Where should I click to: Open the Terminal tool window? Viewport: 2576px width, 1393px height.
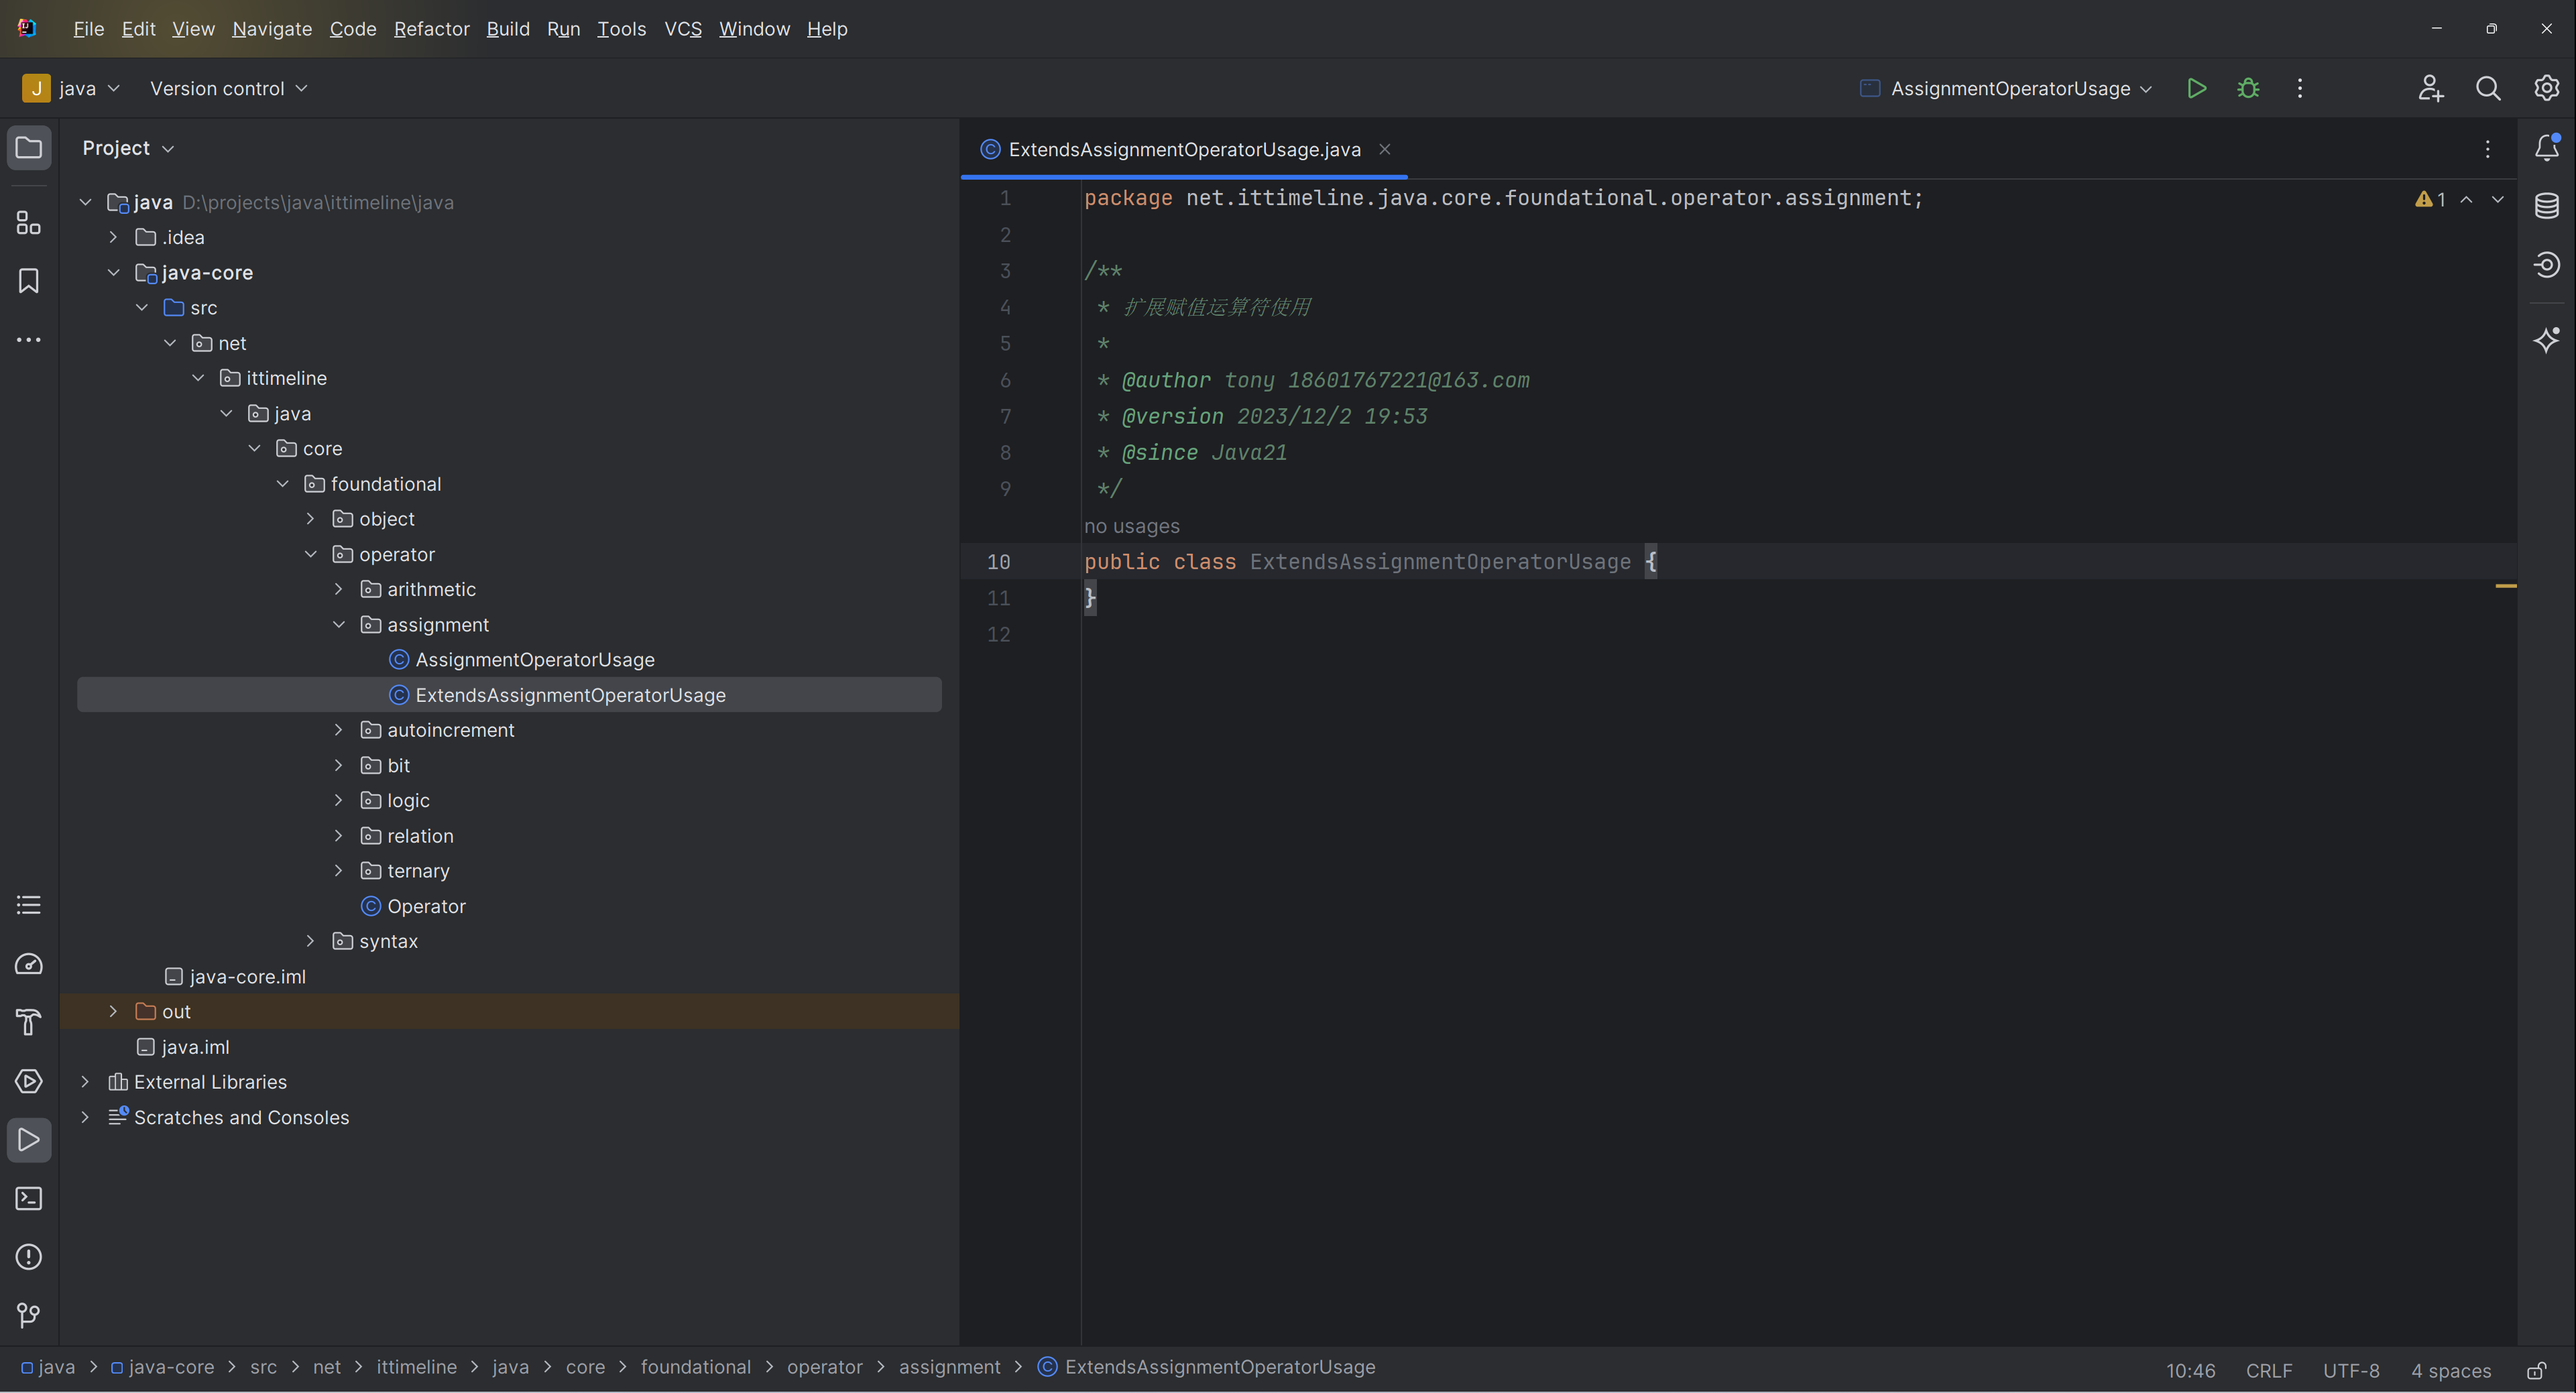pyautogui.click(x=29, y=1198)
